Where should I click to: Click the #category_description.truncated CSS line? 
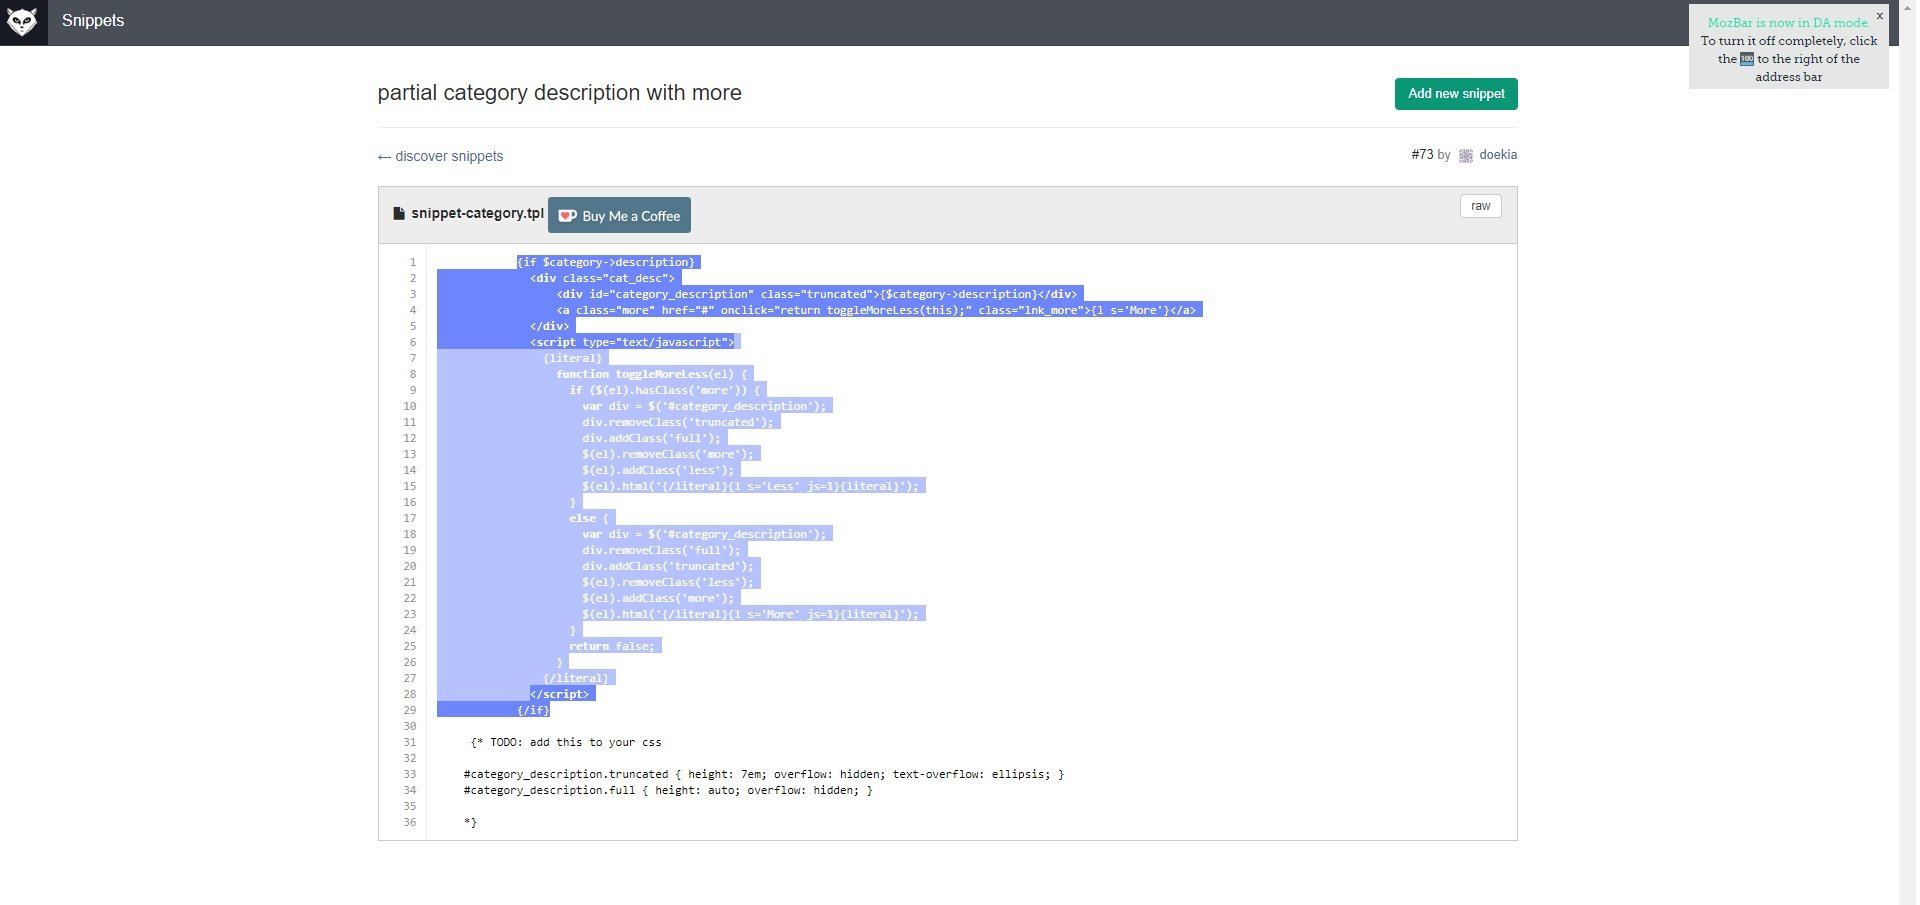pyautogui.click(x=764, y=774)
